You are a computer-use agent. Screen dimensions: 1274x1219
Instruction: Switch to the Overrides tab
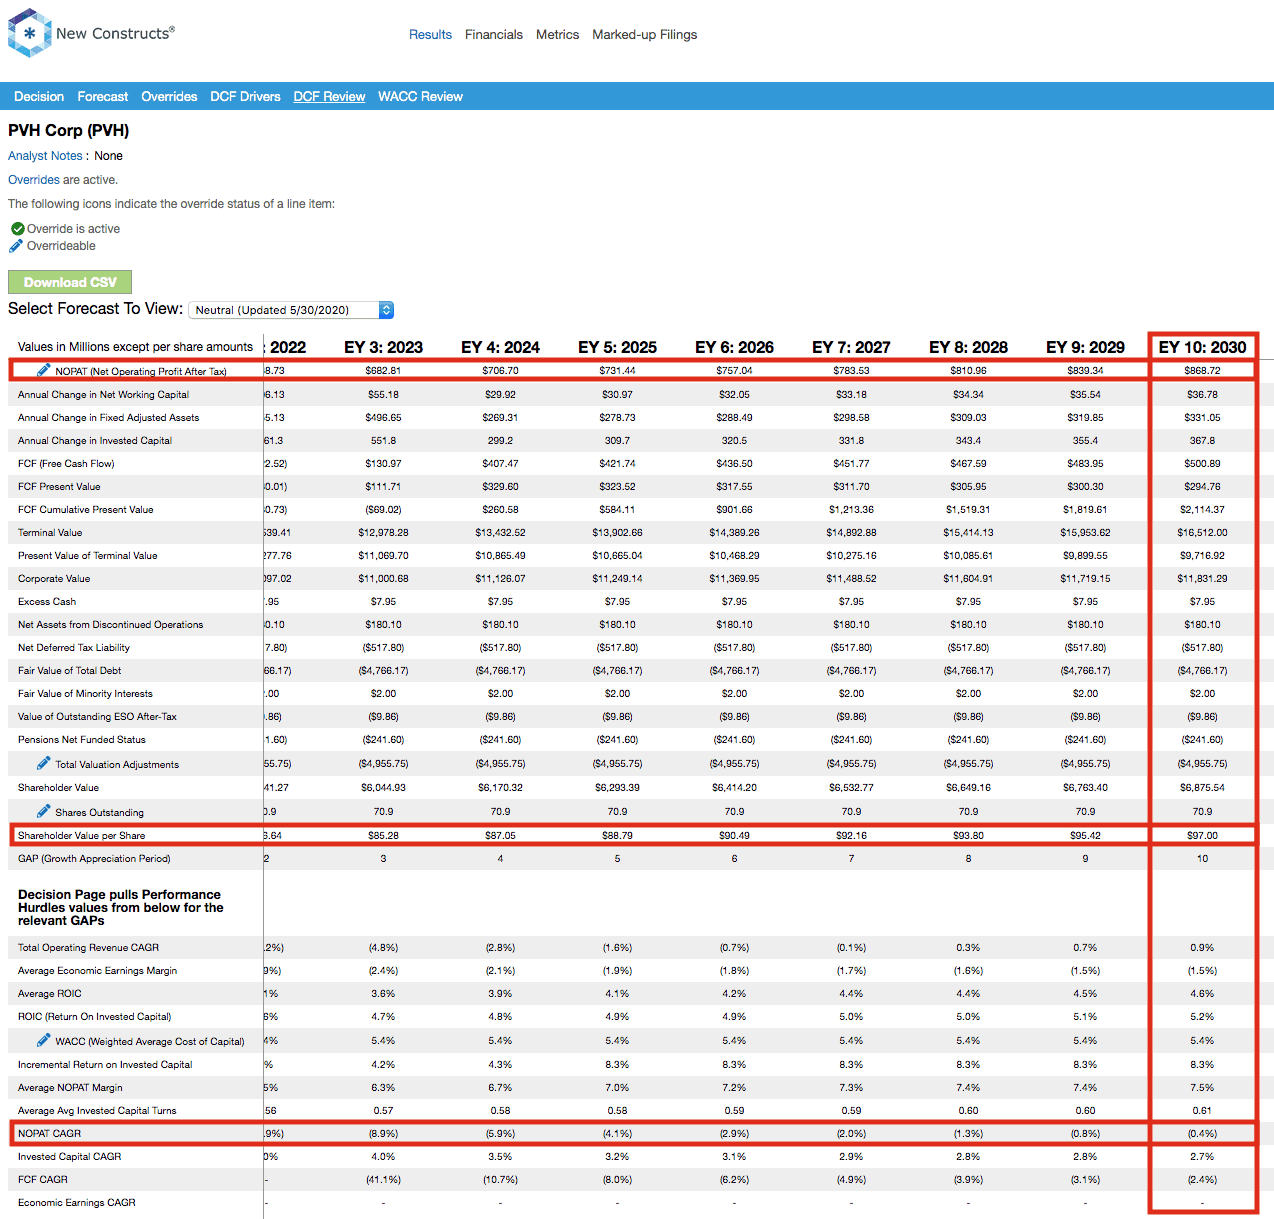point(169,97)
